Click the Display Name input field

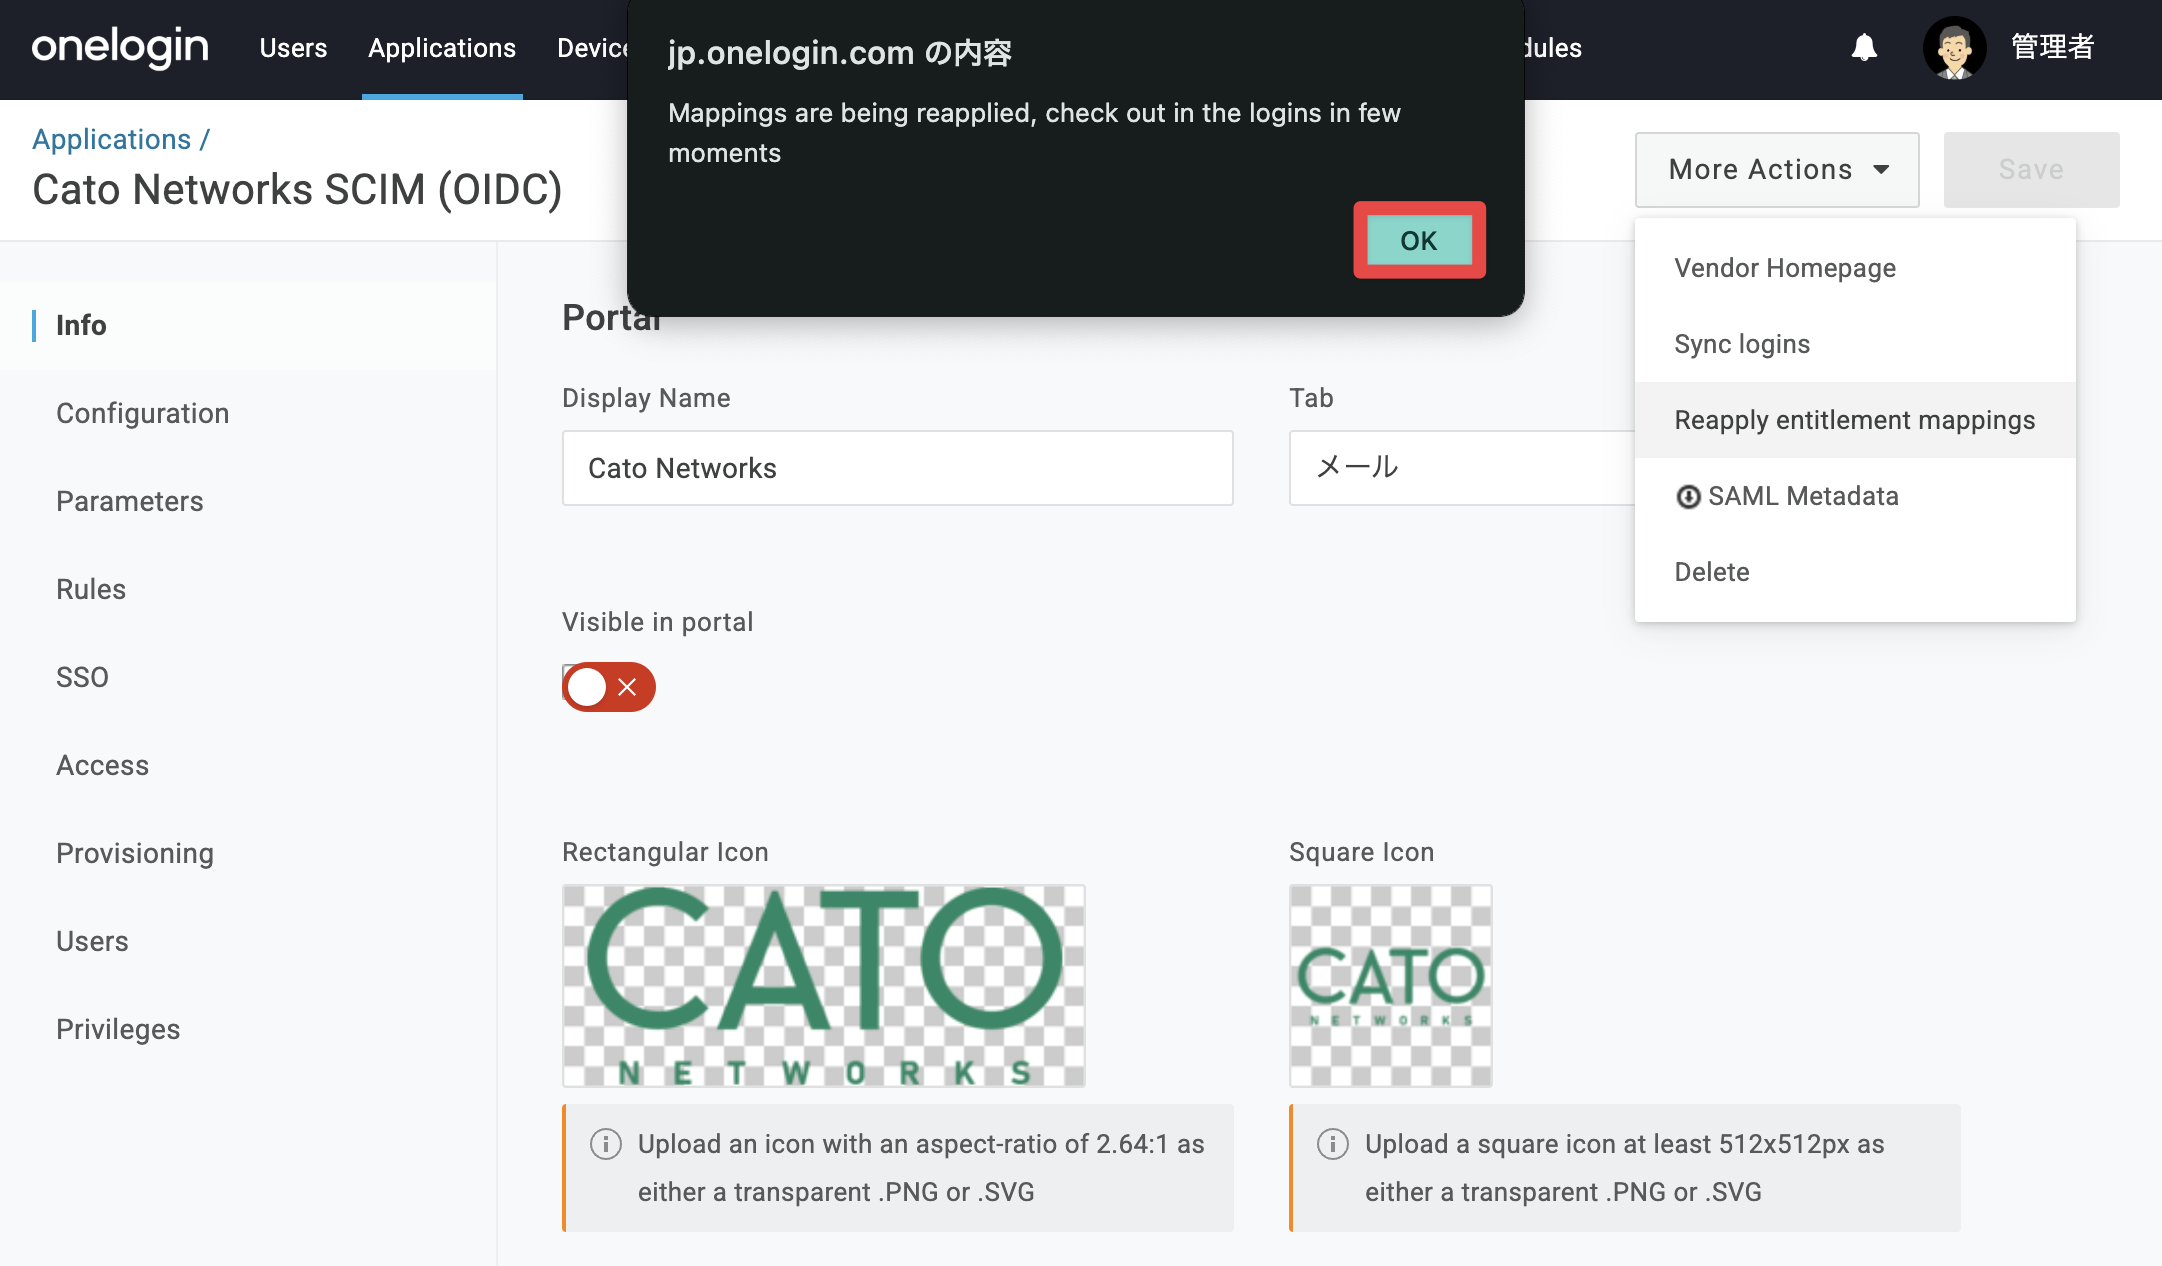click(x=897, y=468)
